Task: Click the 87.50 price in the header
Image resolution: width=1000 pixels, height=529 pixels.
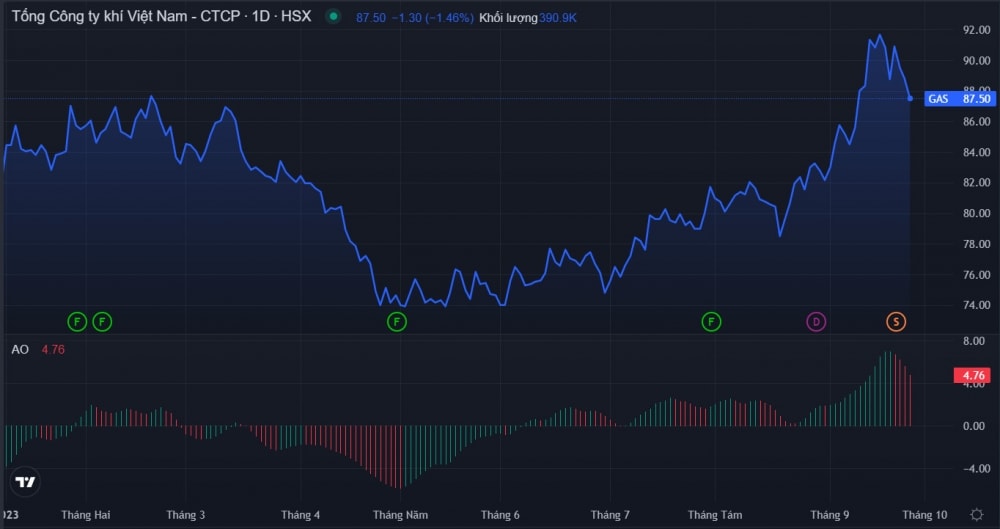Action: (371, 18)
